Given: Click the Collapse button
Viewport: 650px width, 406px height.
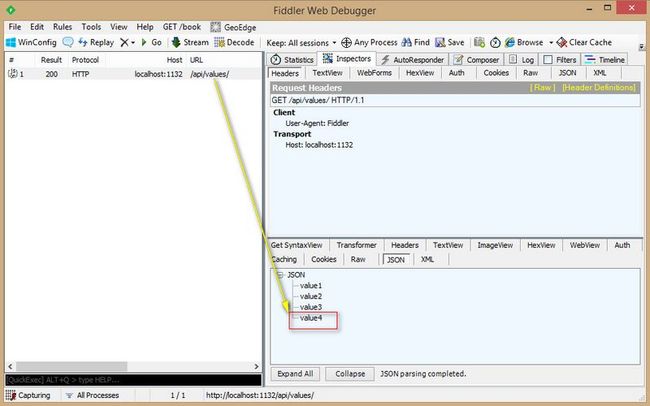Looking at the screenshot, I should 350,374.
